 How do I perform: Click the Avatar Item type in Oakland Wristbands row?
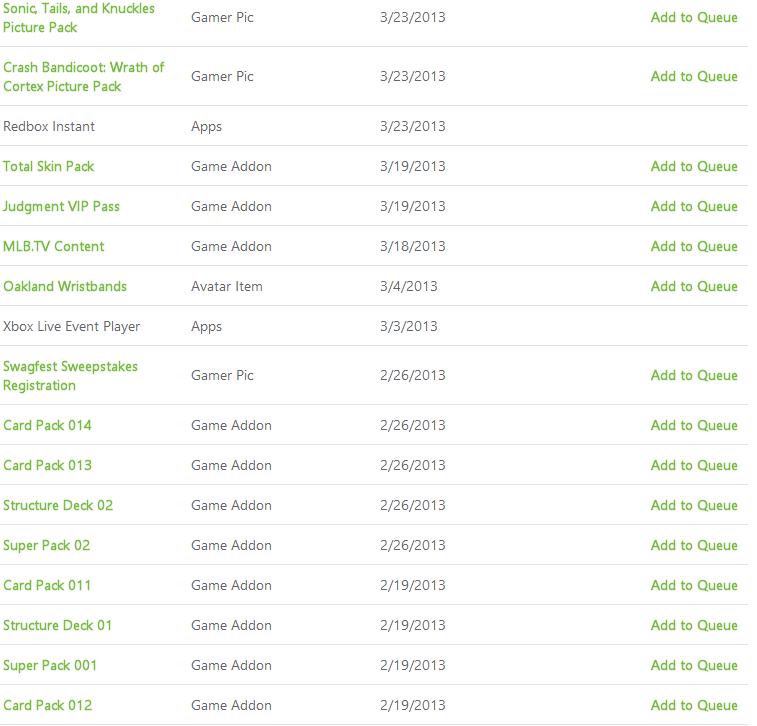[226, 287]
